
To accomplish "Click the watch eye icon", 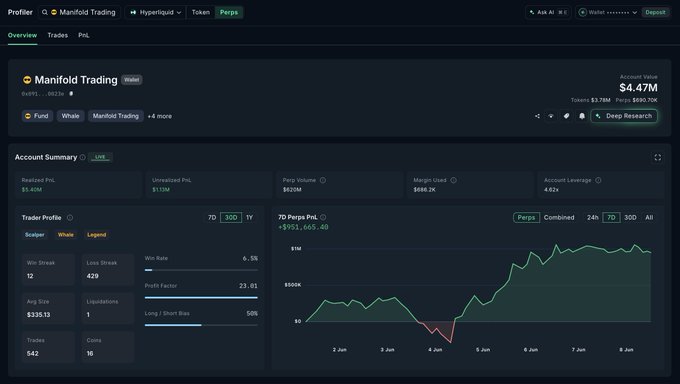I will click(x=551, y=116).
